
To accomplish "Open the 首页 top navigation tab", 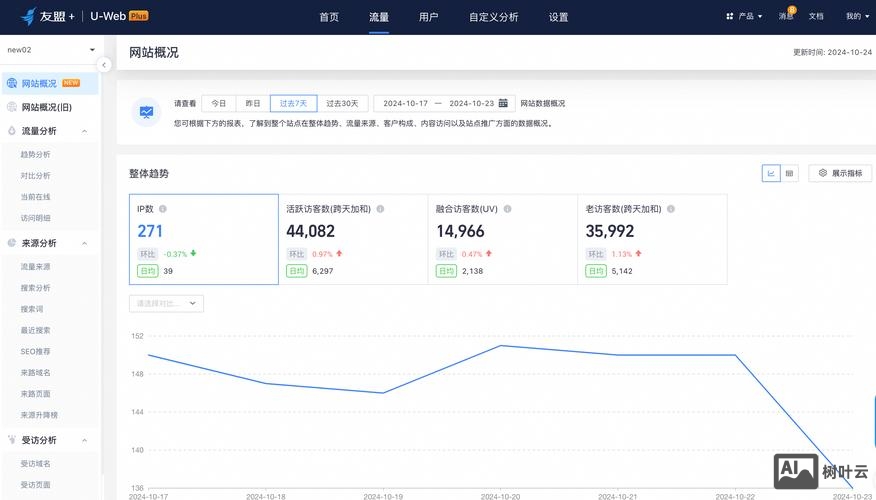I will click(329, 17).
